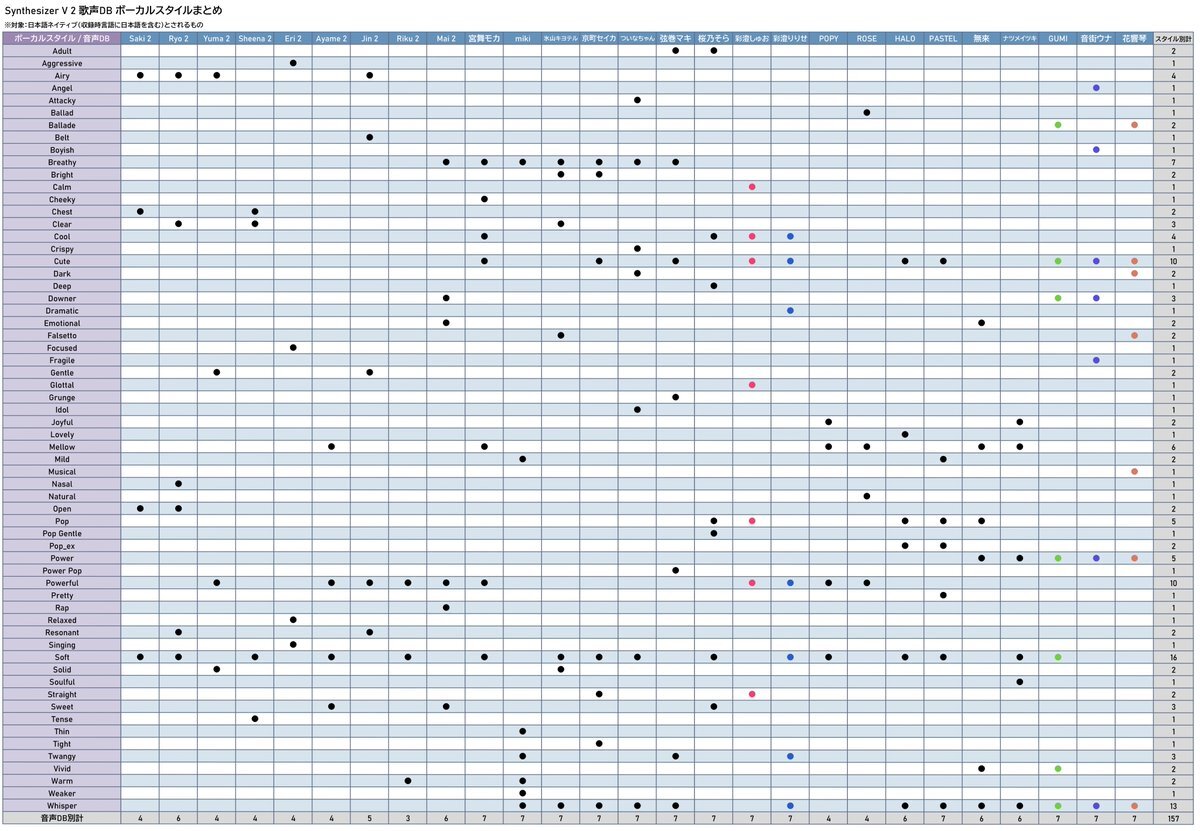Select the "Falsetto" row label
This screenshot has height=831, width=1200.
[x=62, y=335]
